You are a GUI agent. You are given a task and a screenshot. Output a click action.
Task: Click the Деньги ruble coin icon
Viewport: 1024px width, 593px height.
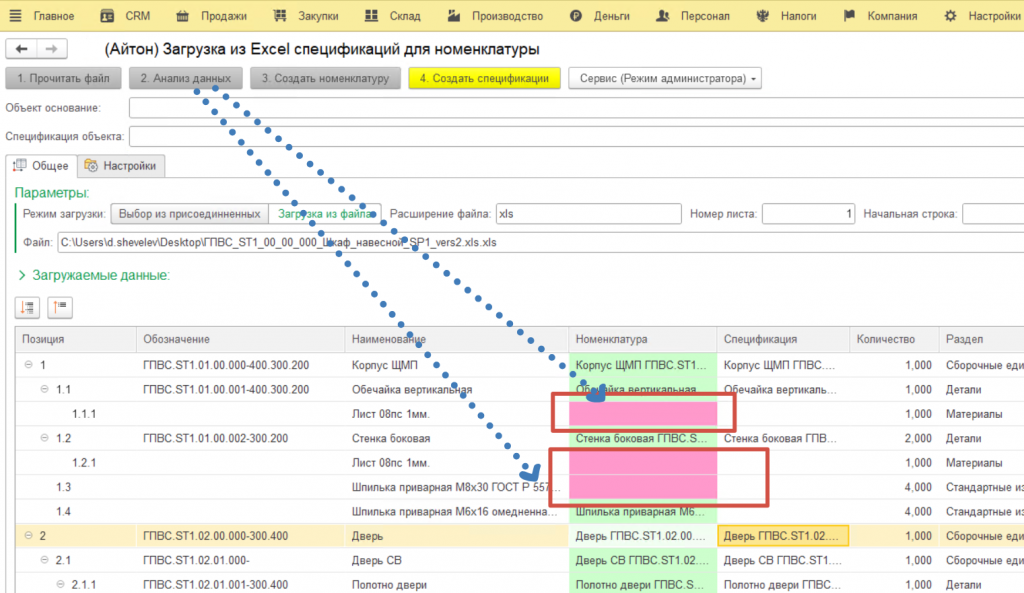coord(576,16)
